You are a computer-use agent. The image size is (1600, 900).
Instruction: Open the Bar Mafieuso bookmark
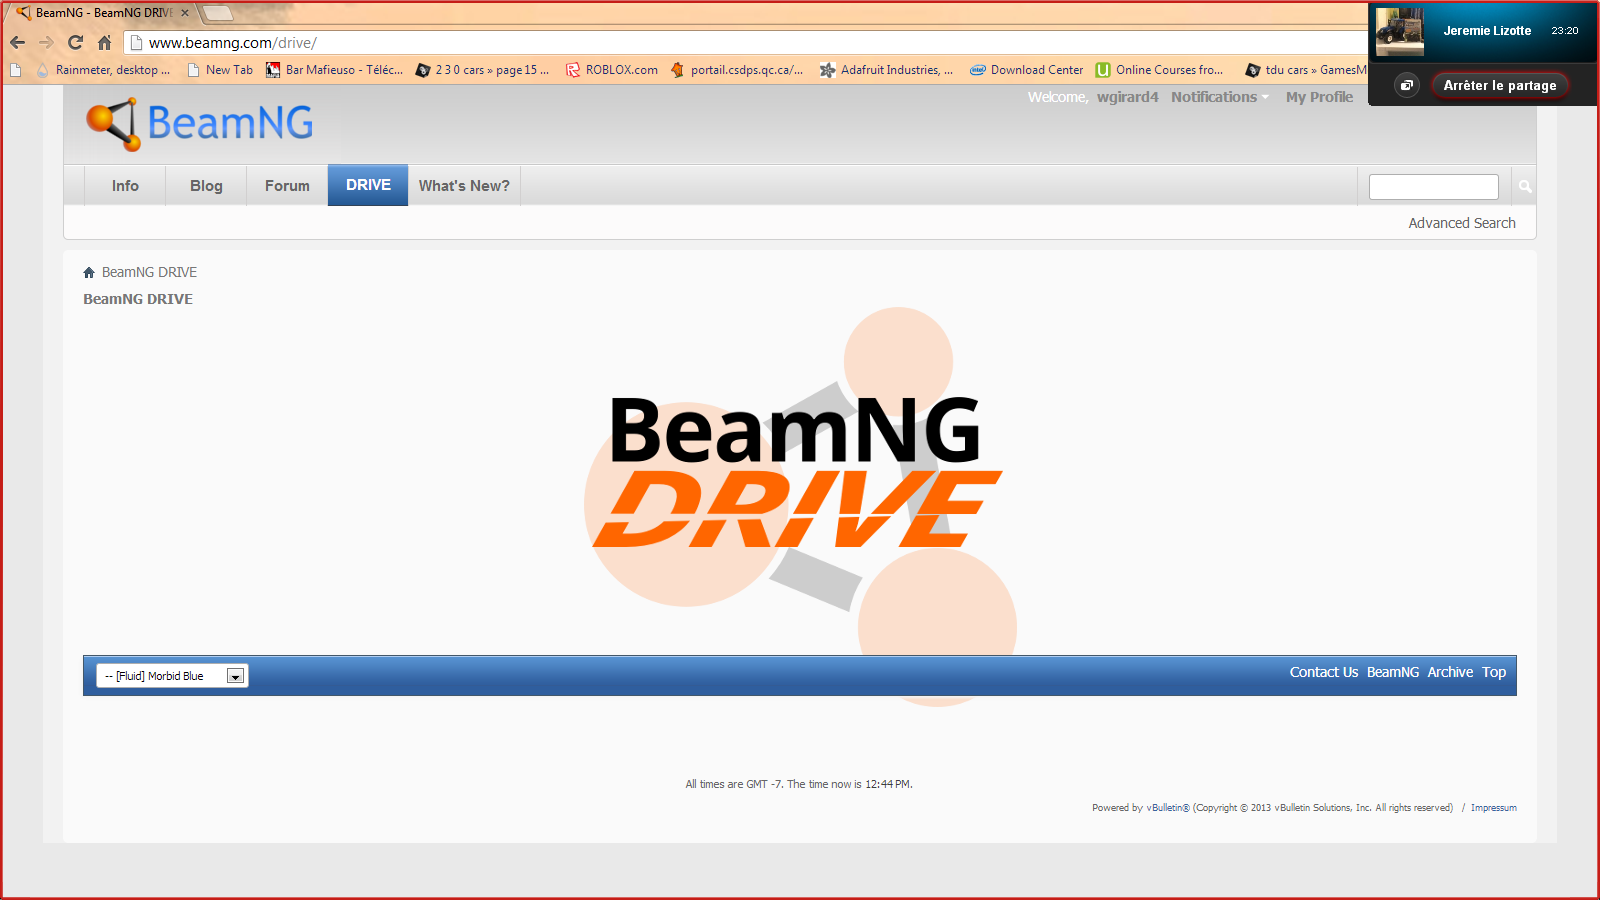[334, 70]
